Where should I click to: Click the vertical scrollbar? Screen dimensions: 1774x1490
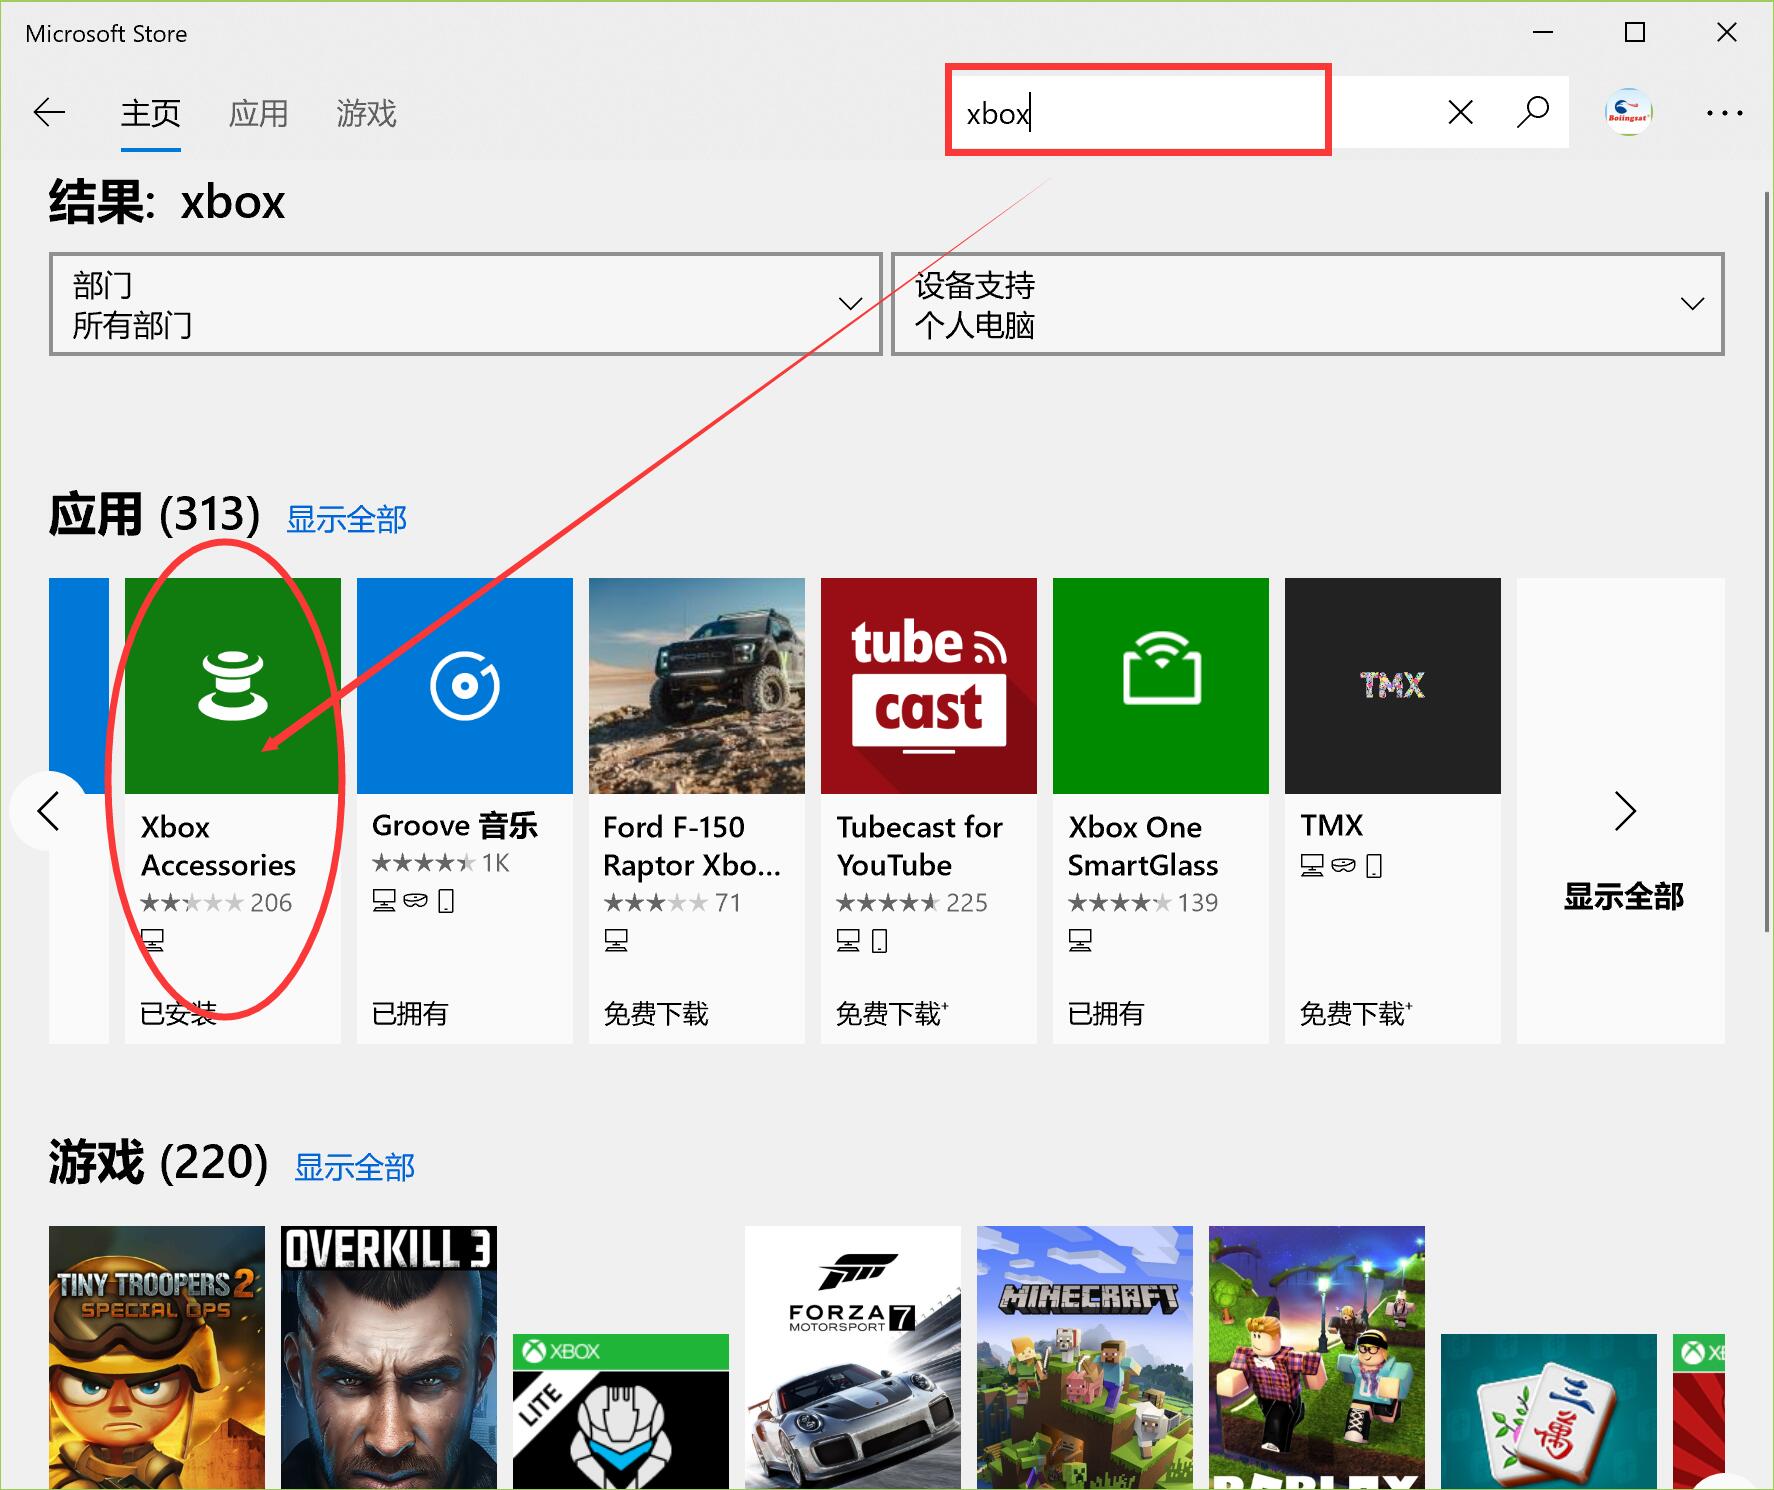point(1766,560)
